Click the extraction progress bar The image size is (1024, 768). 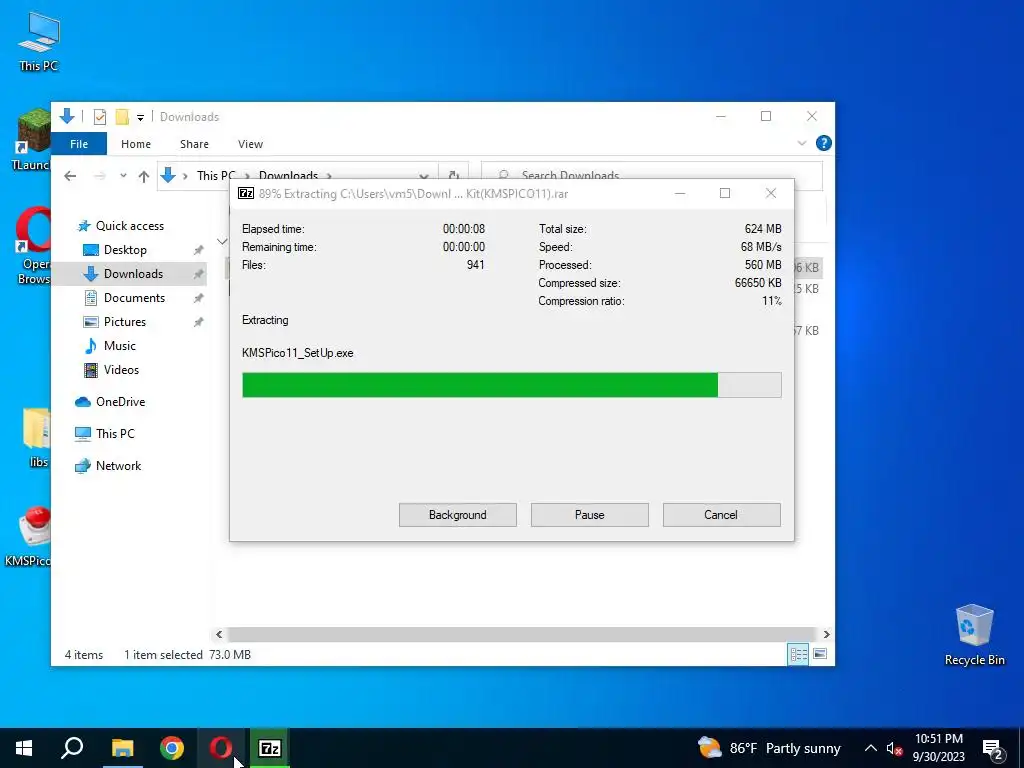(511, 385)
